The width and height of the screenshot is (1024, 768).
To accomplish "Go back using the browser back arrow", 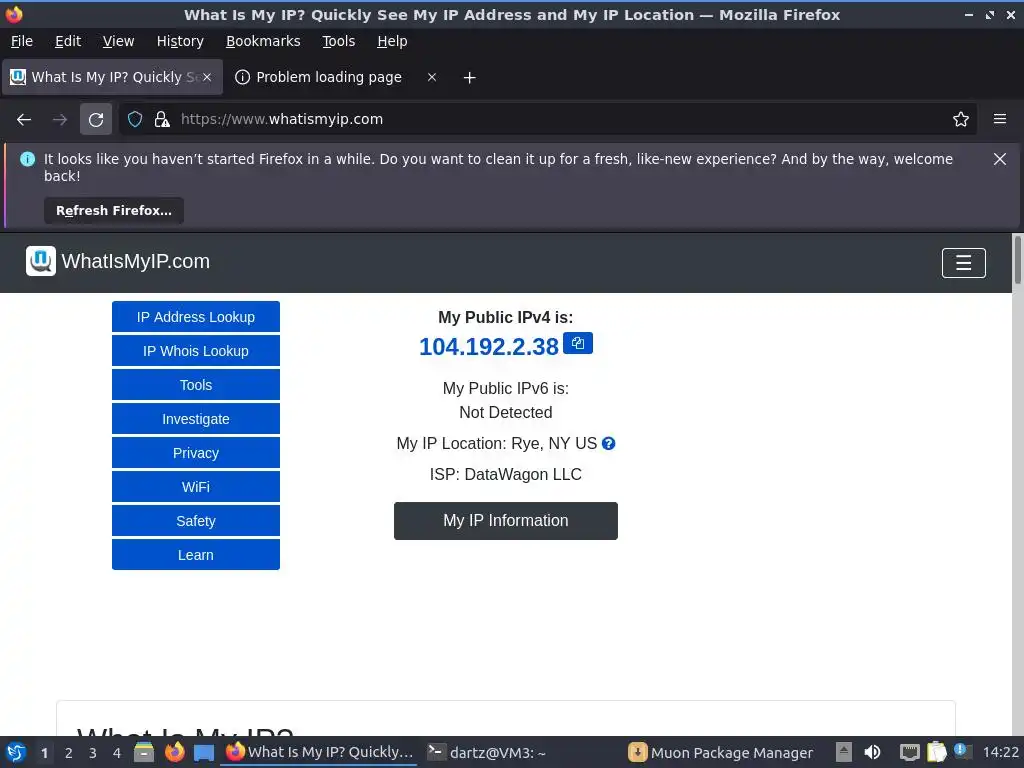I will (24, 120).
